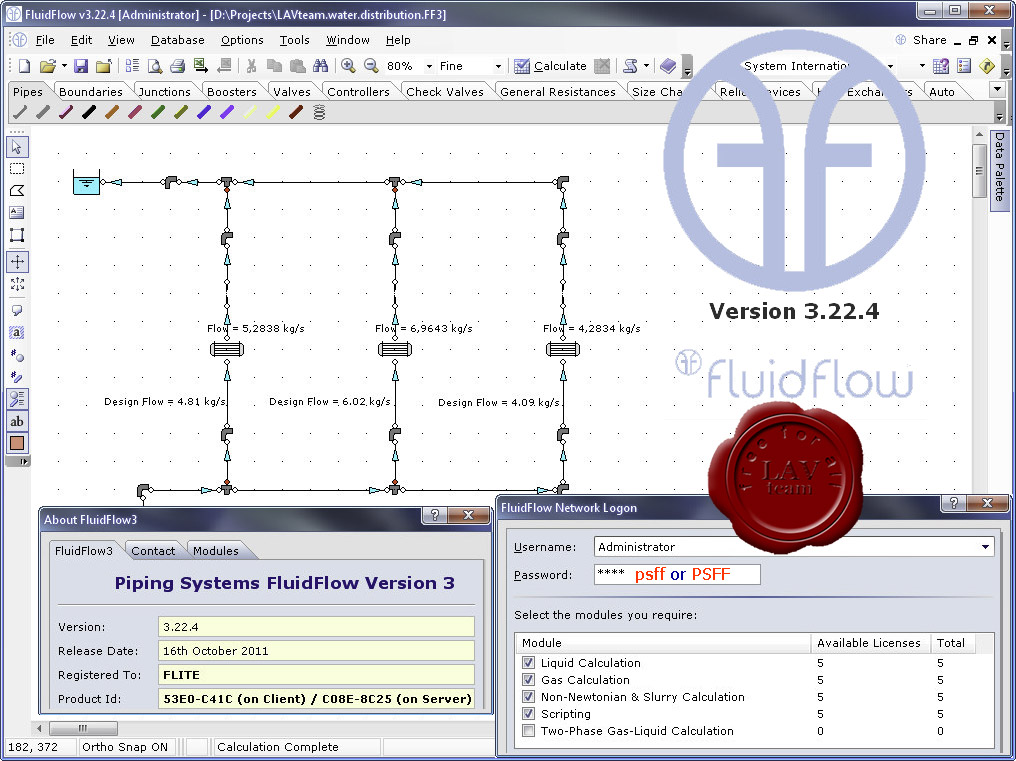Uncheck Non-Newtonian & Slurry Calculation
1016x761 pixels.
529,697
